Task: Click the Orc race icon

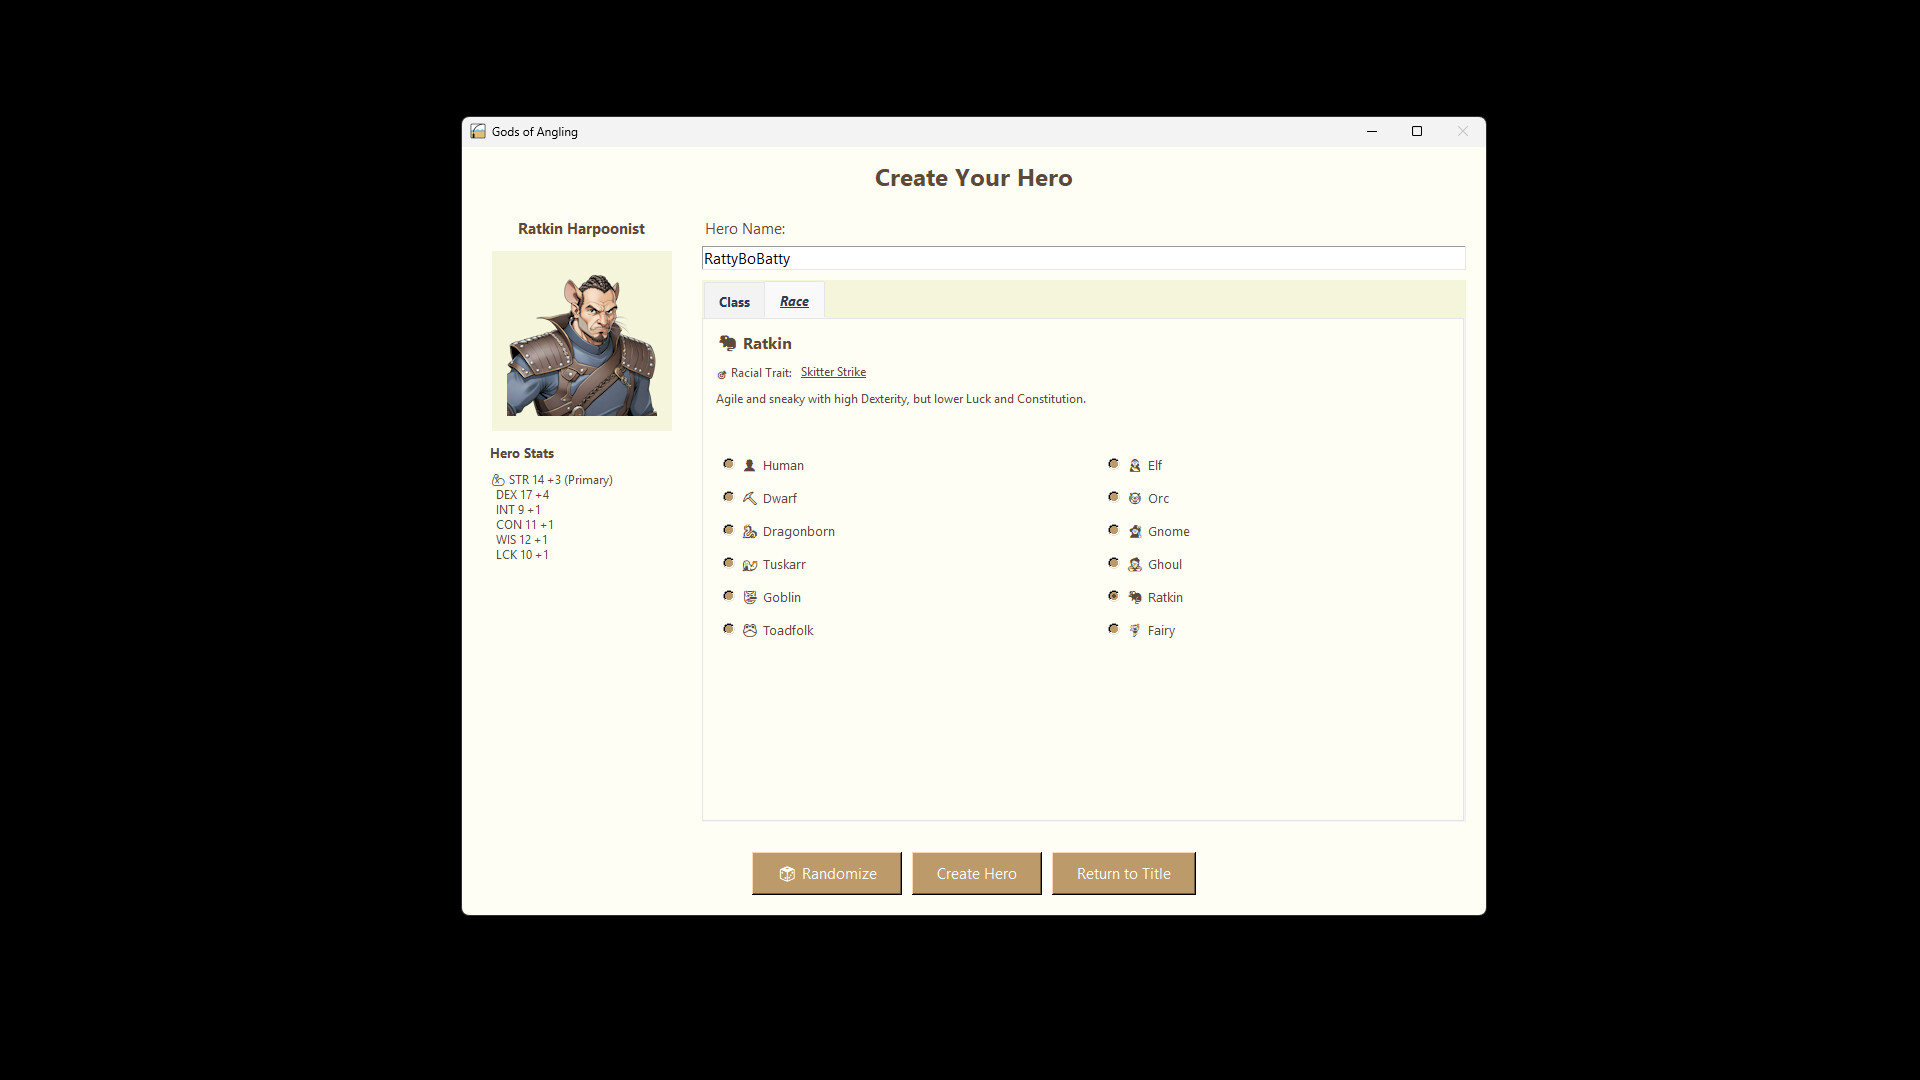Action: [1134, 498]
